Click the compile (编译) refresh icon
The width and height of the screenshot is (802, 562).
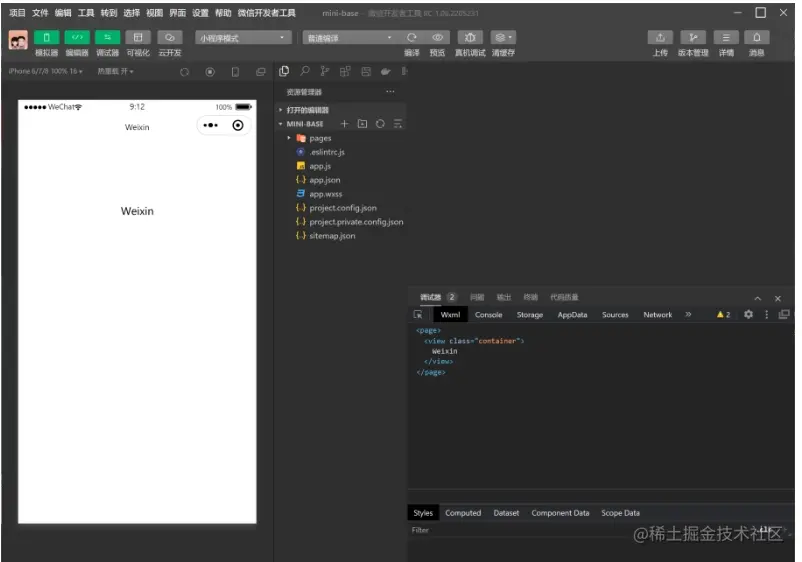412,37
